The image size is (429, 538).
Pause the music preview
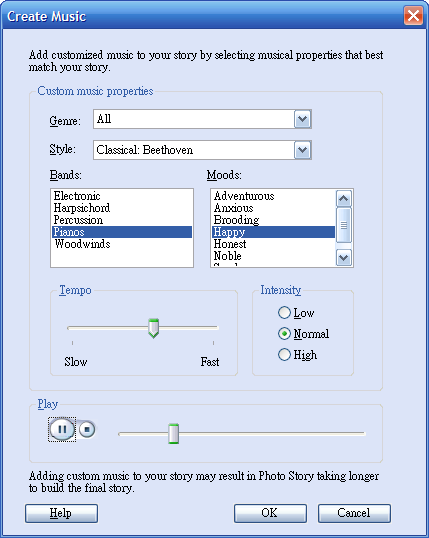(62, 429)
